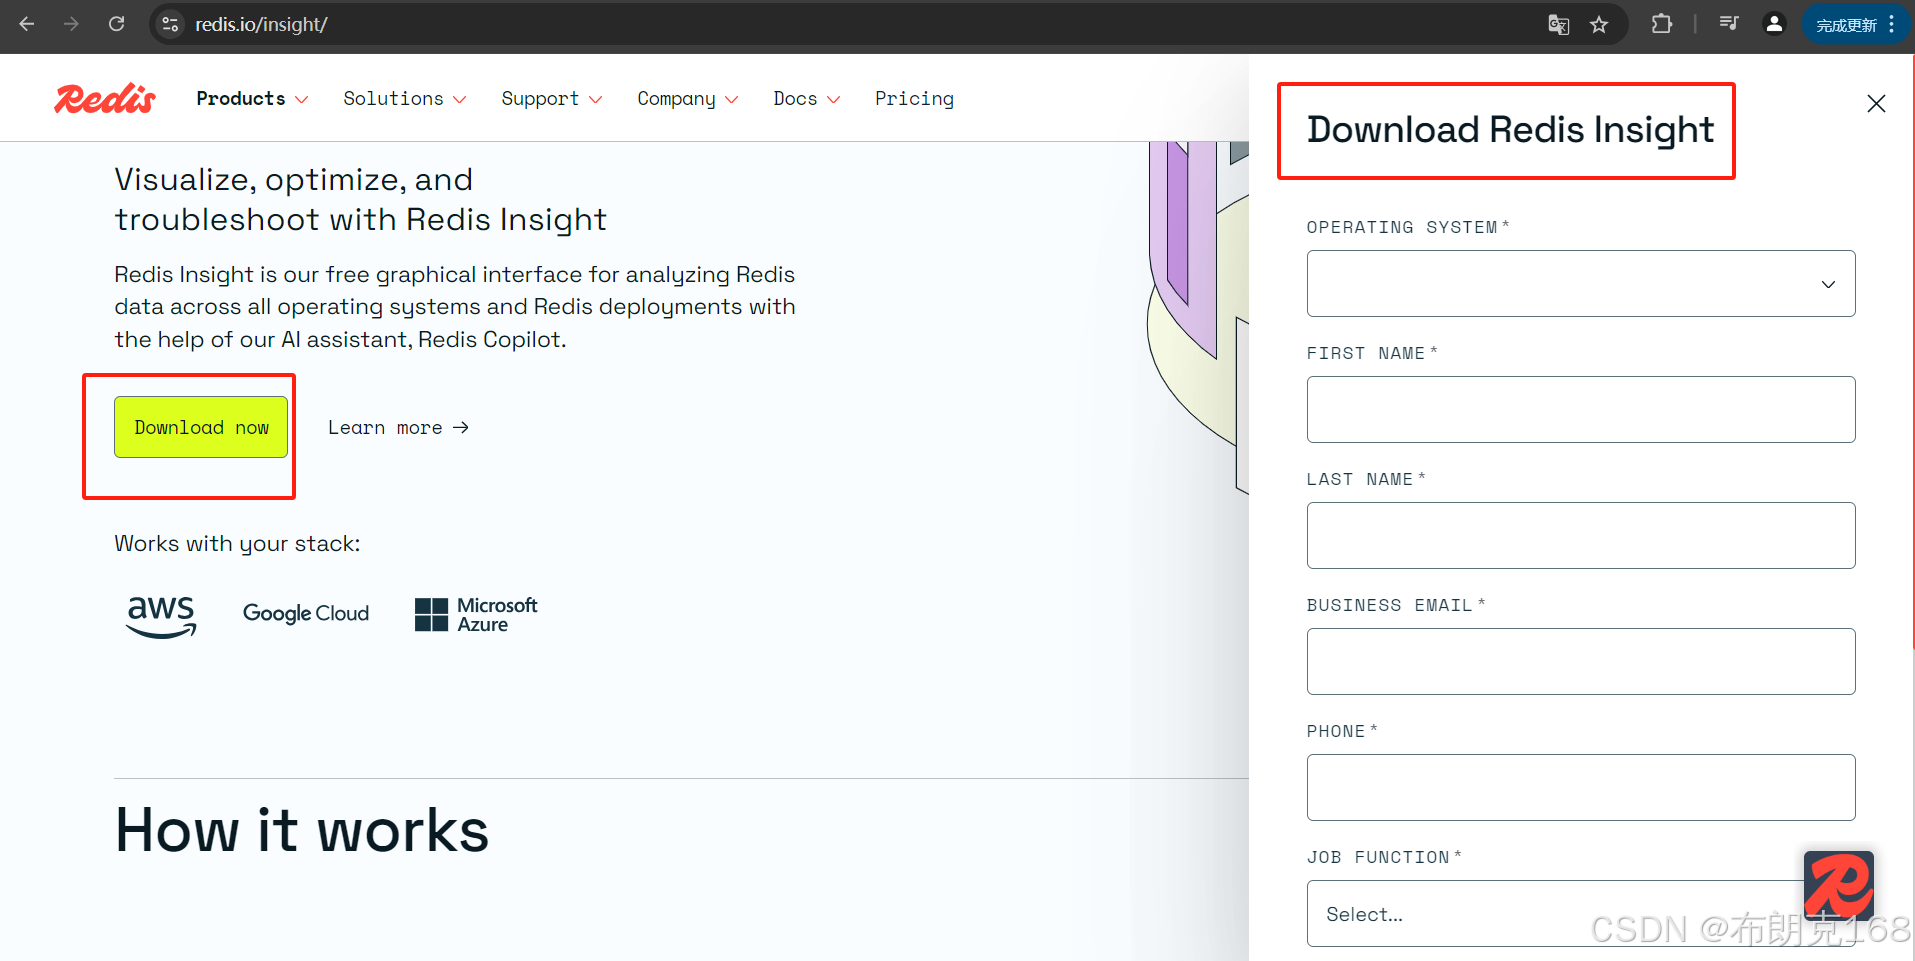Image resolution: width=1915 pixels, height=961 pixels.
Task: Open the media control icon in toolbar
Action: [x=1729, y=24]
